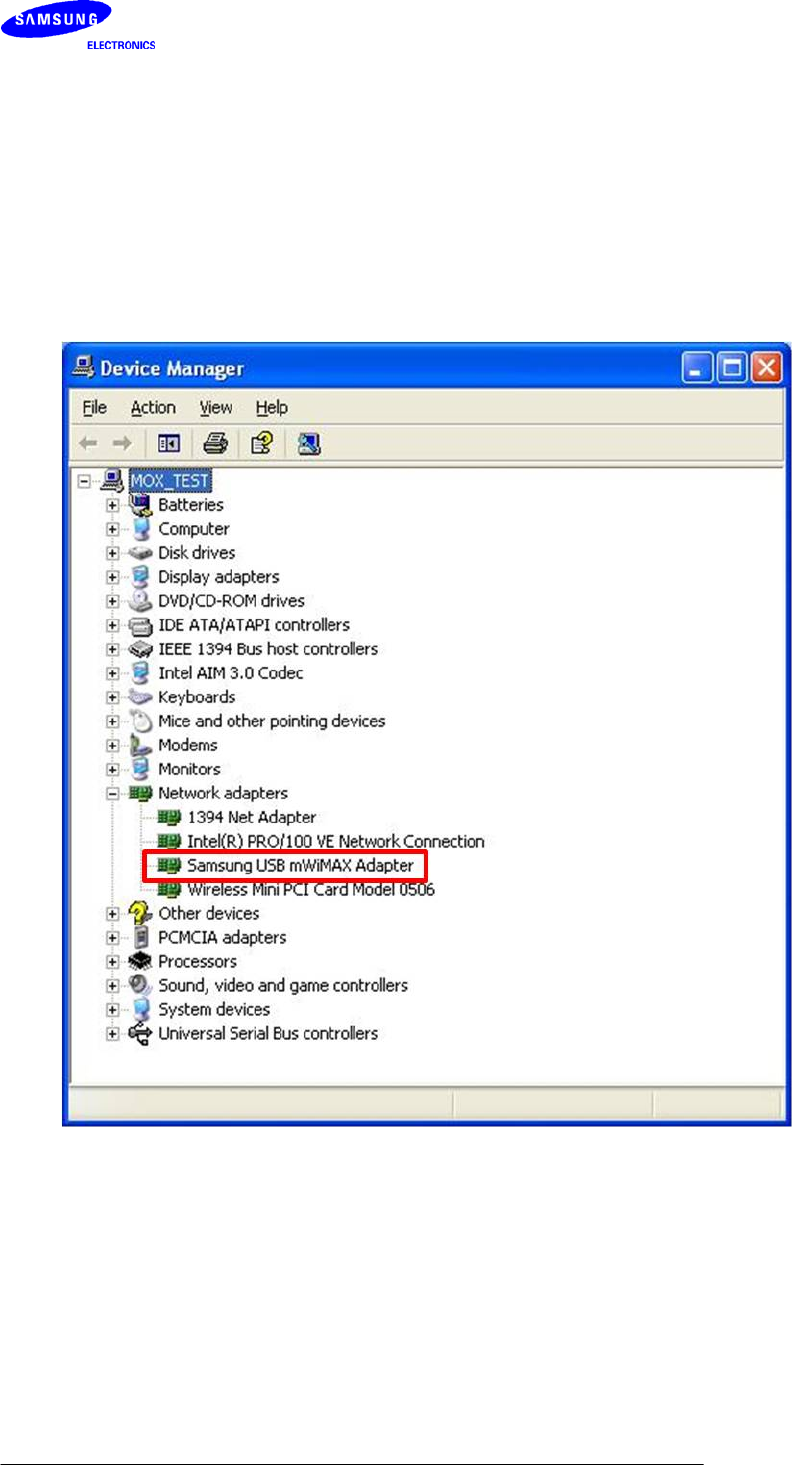The height and width of the screenshot is (1465, 792).
Task: Toggle the console tree view toolbar icon
Action: pos(168,443)
